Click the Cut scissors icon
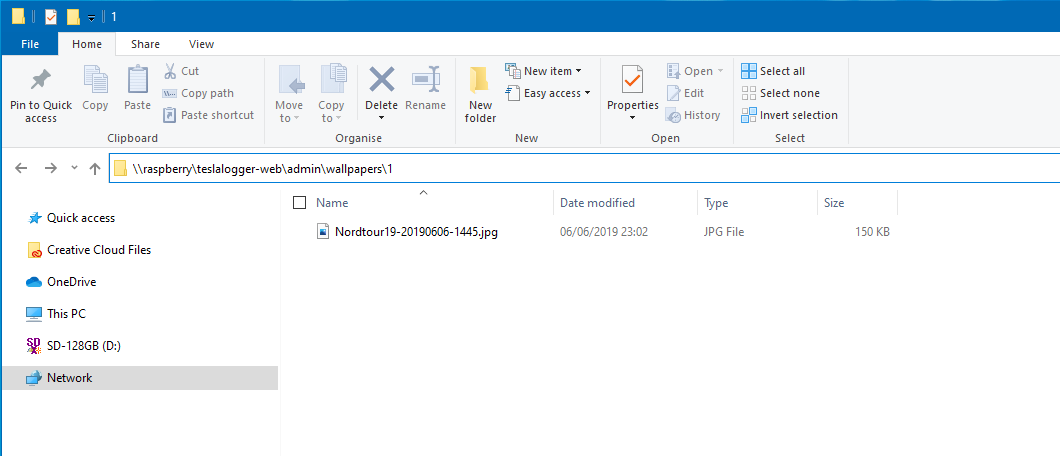 169,71
